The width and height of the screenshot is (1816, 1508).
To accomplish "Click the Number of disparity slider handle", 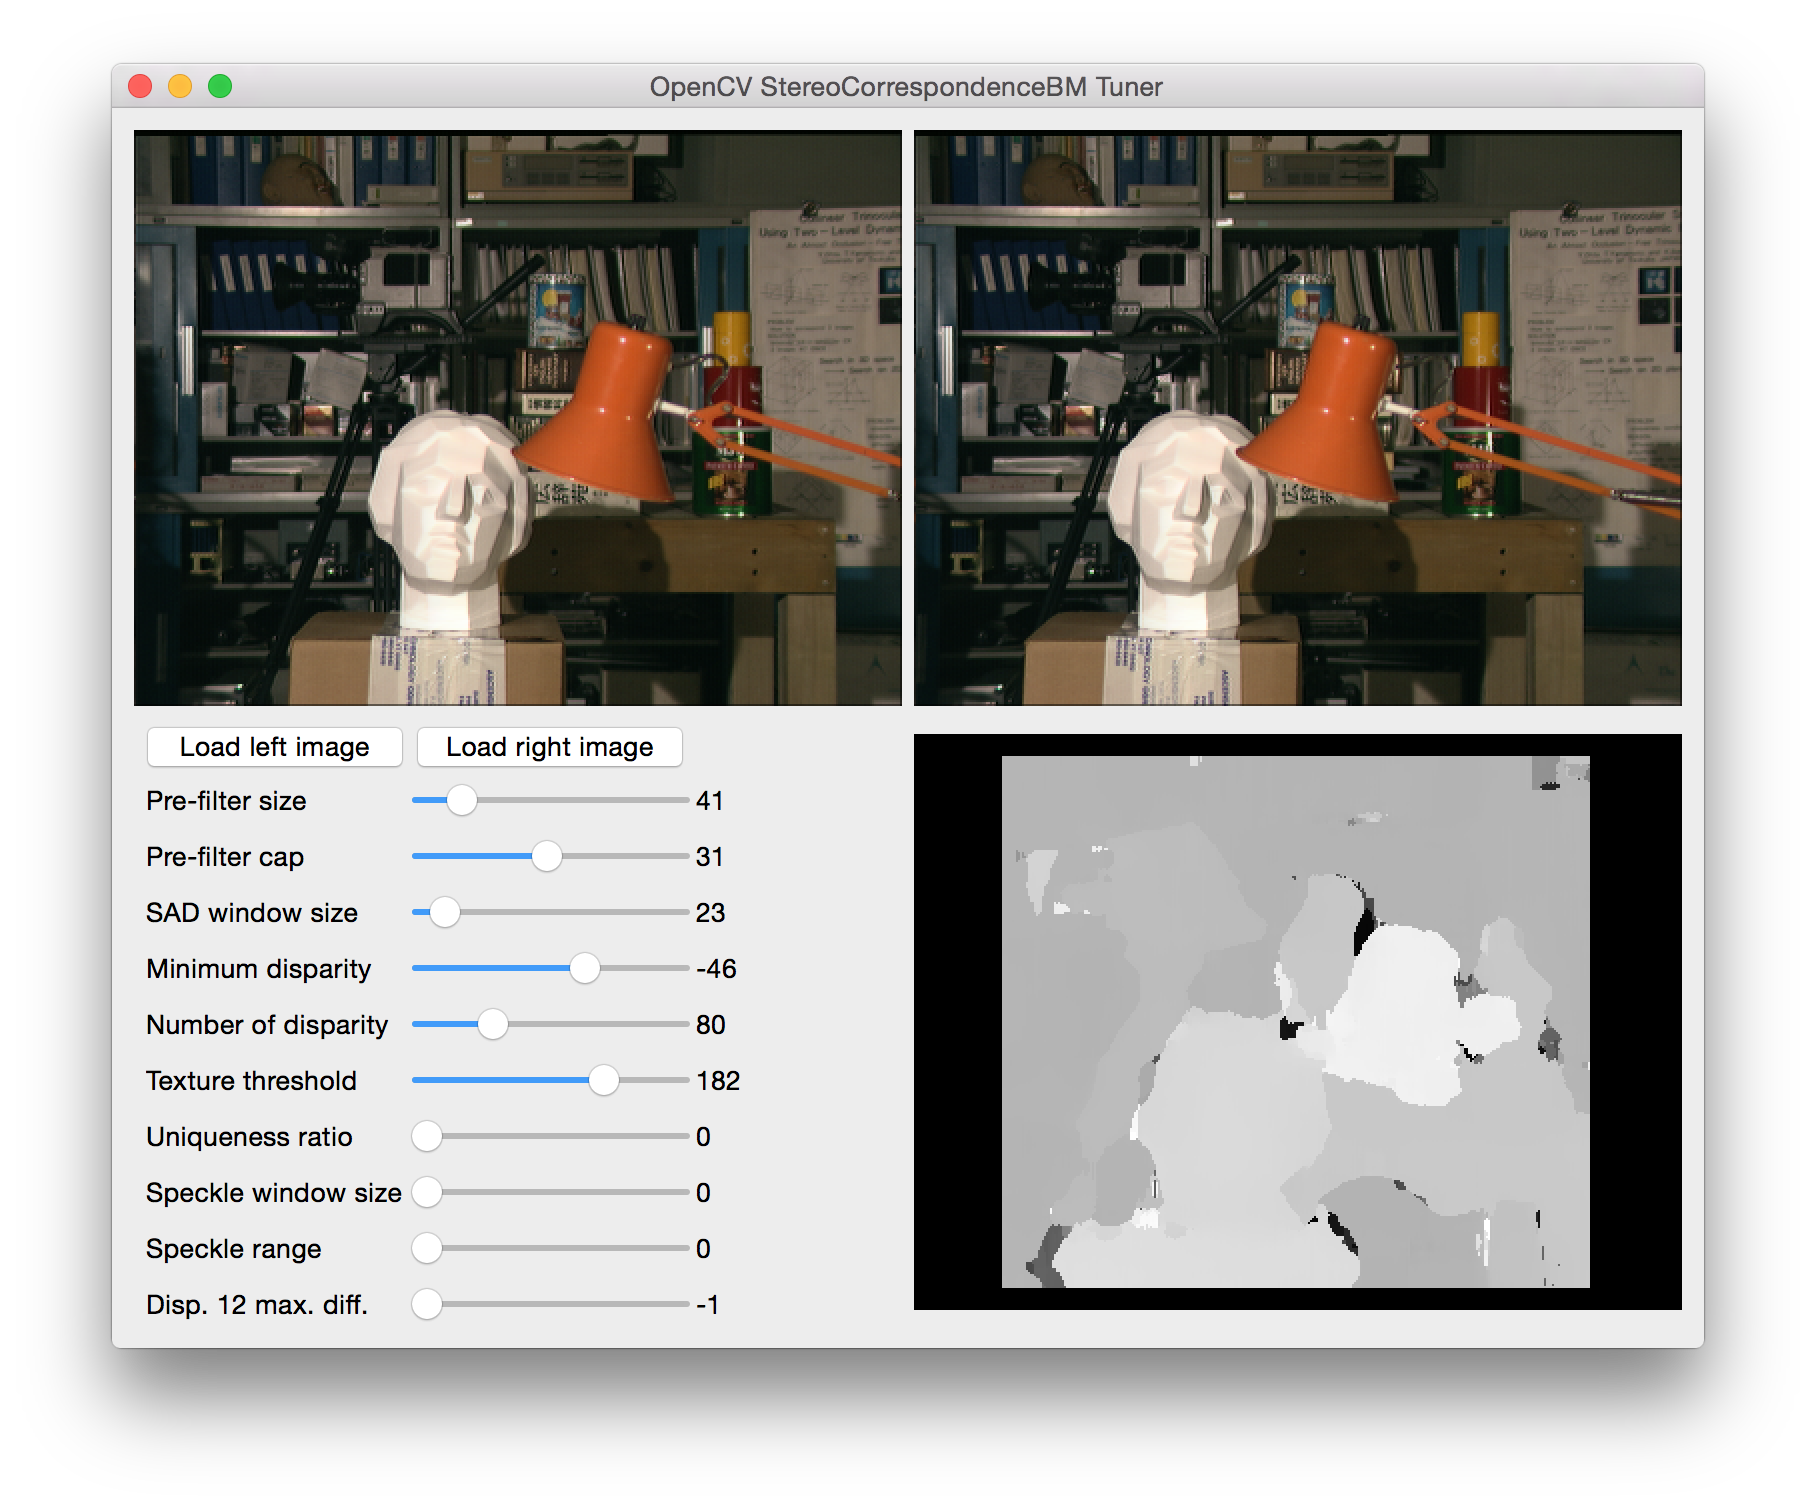I will [492, 1024].
